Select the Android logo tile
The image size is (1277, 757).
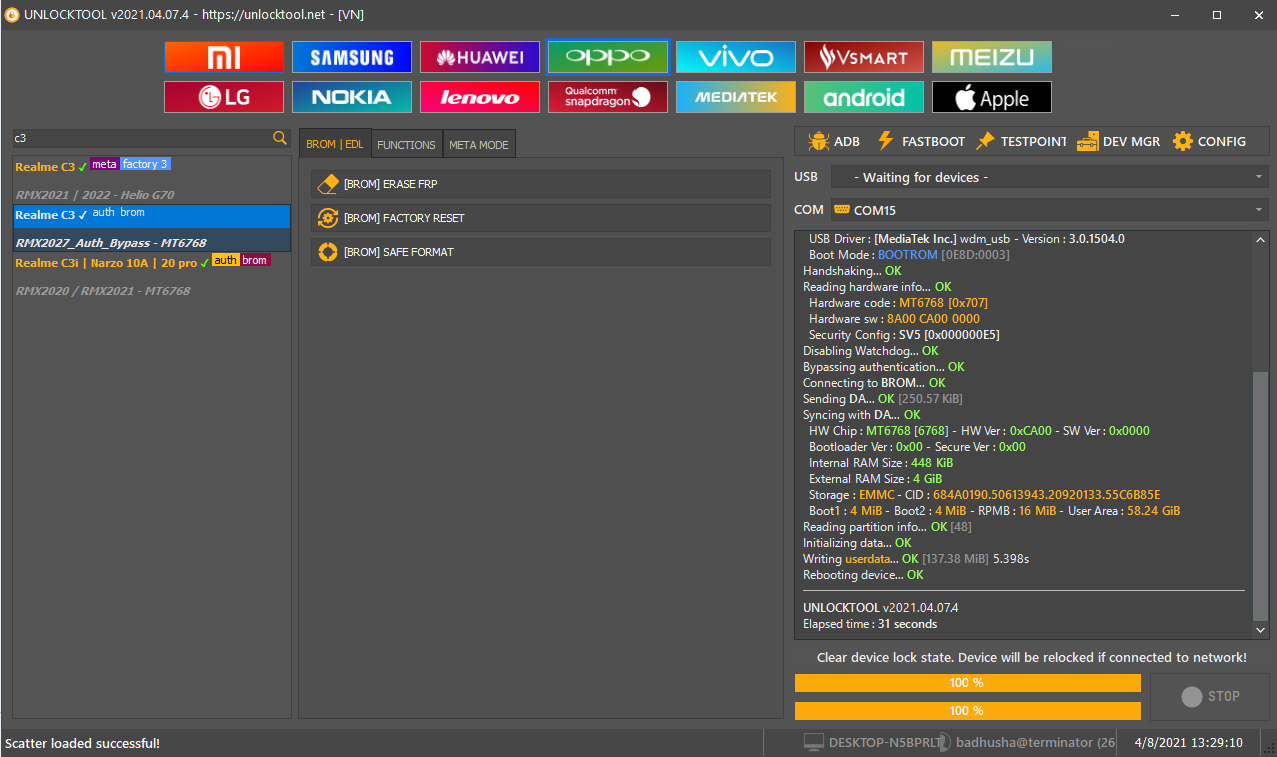864,97
